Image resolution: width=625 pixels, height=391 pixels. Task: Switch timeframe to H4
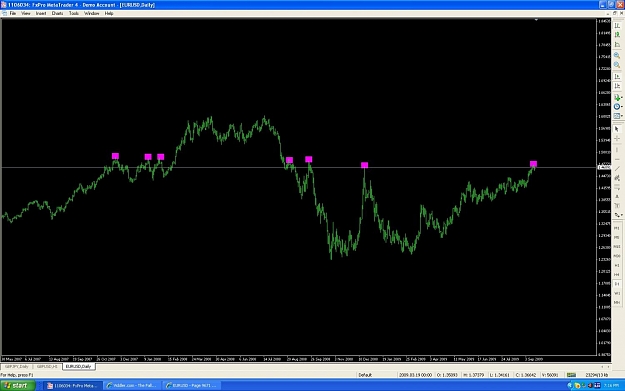[617, 274]
